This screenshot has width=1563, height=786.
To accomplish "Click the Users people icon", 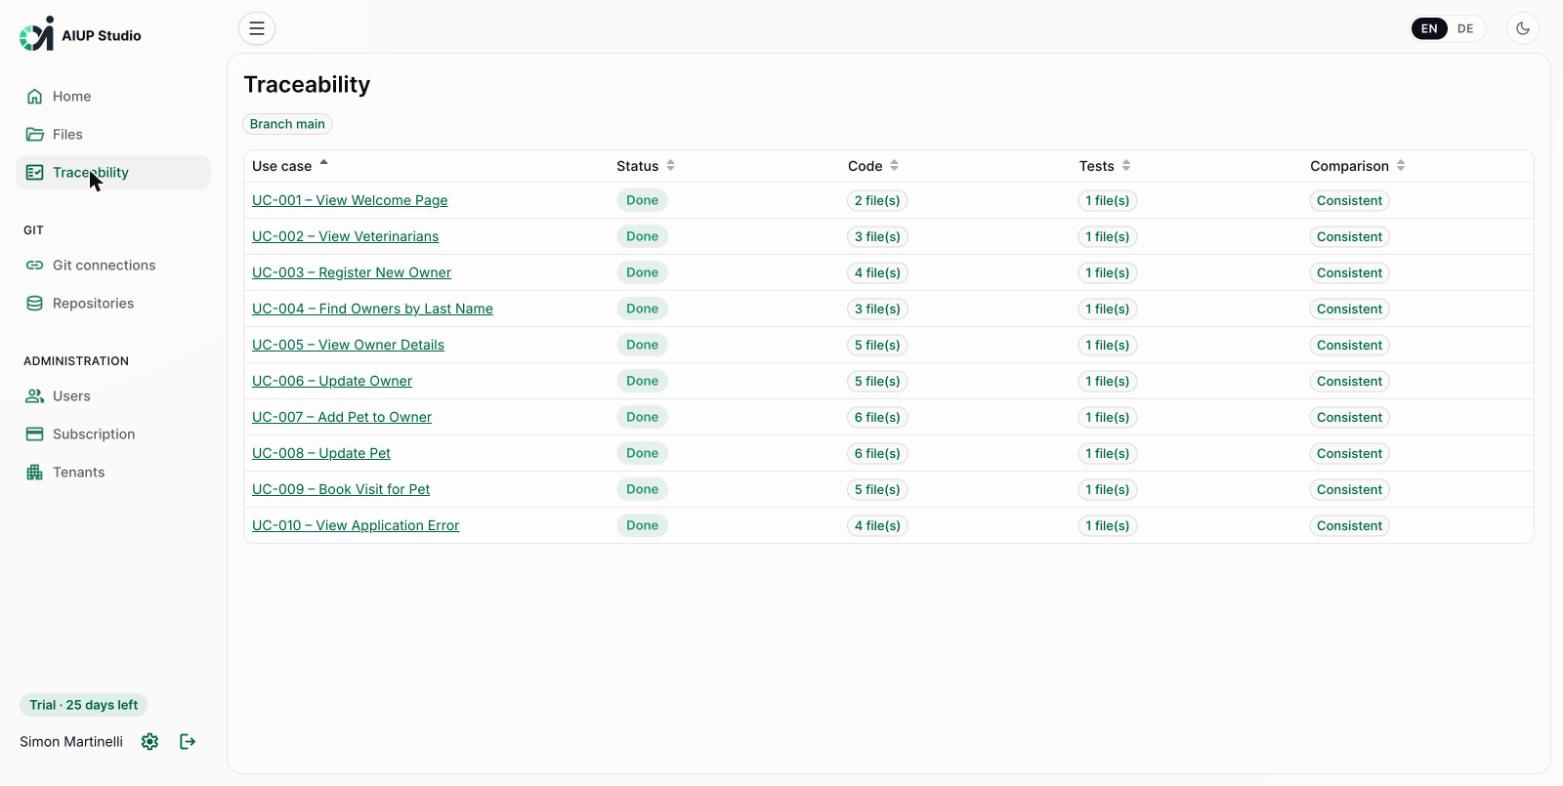I will pos(35,396).
